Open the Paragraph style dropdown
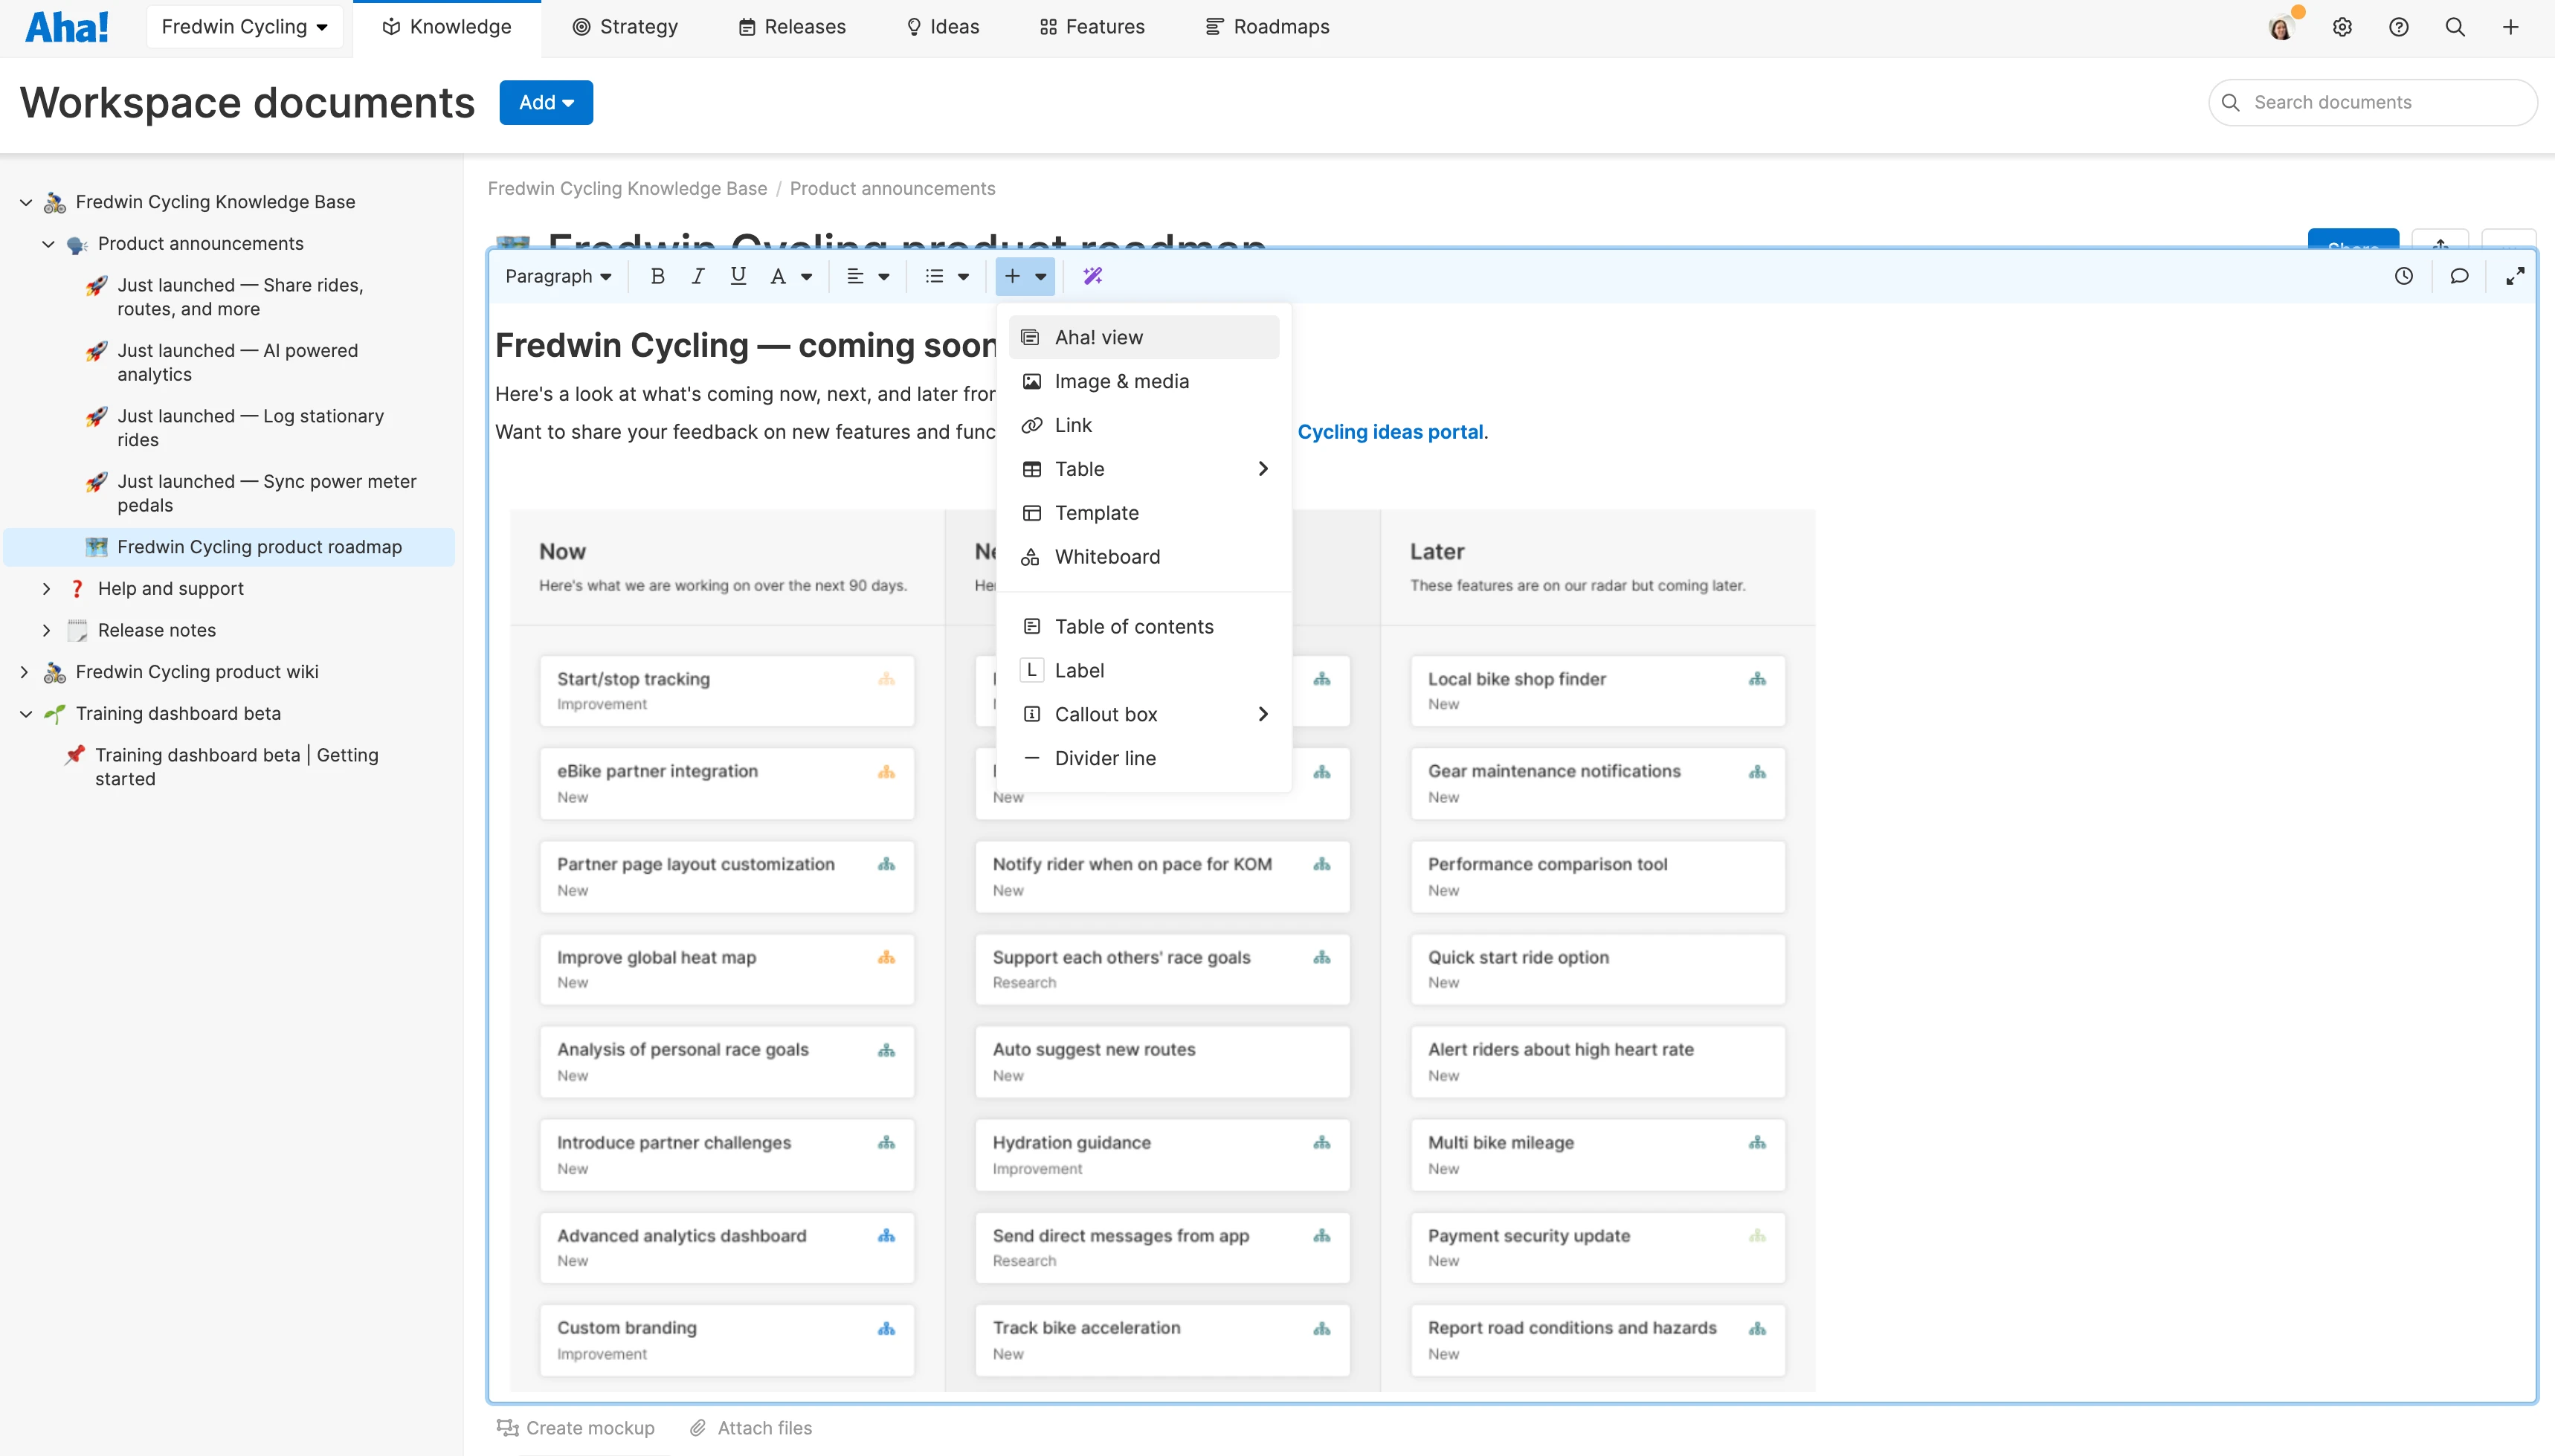The image size is (2555, 1456). [x=557, y=276]
